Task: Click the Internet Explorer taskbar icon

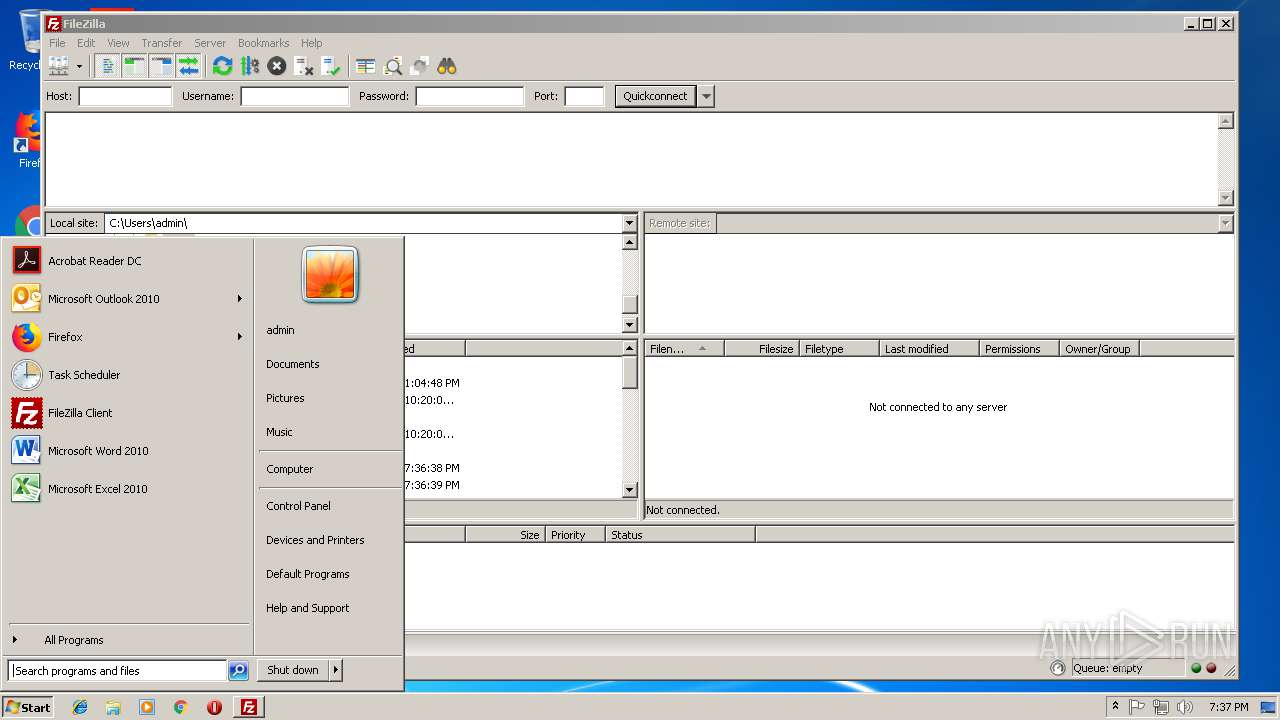Action: 80,707
